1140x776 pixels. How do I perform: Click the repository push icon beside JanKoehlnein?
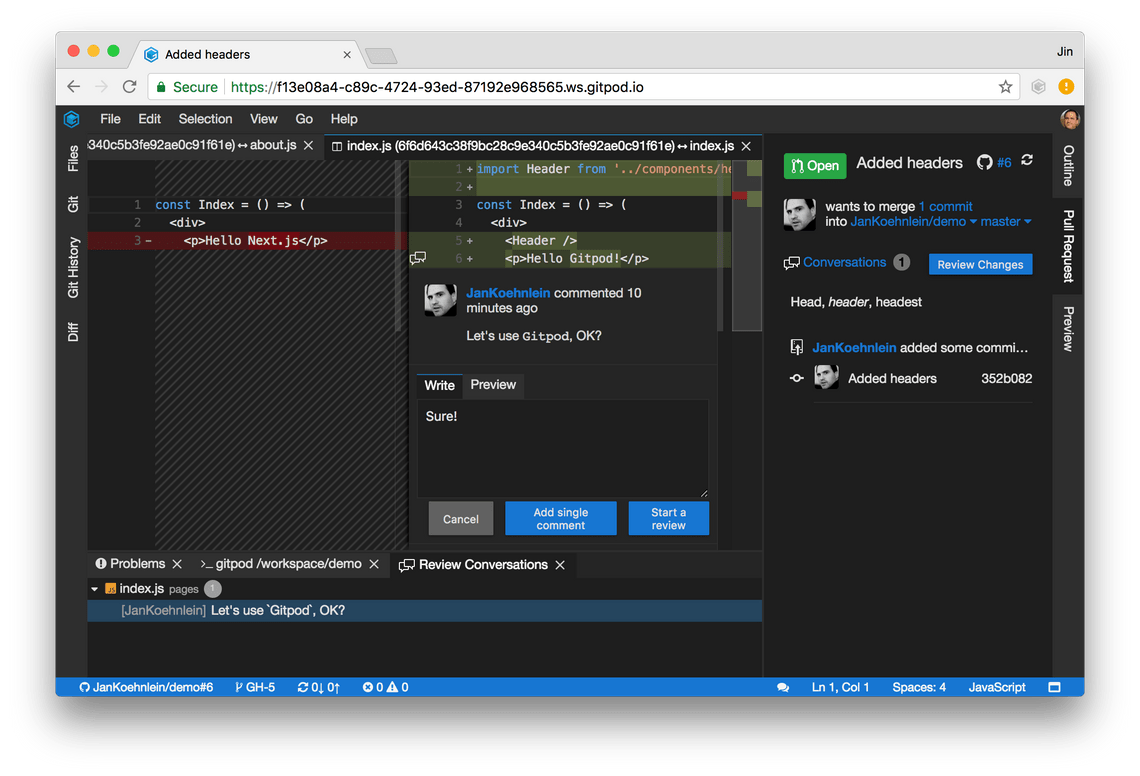797,348
